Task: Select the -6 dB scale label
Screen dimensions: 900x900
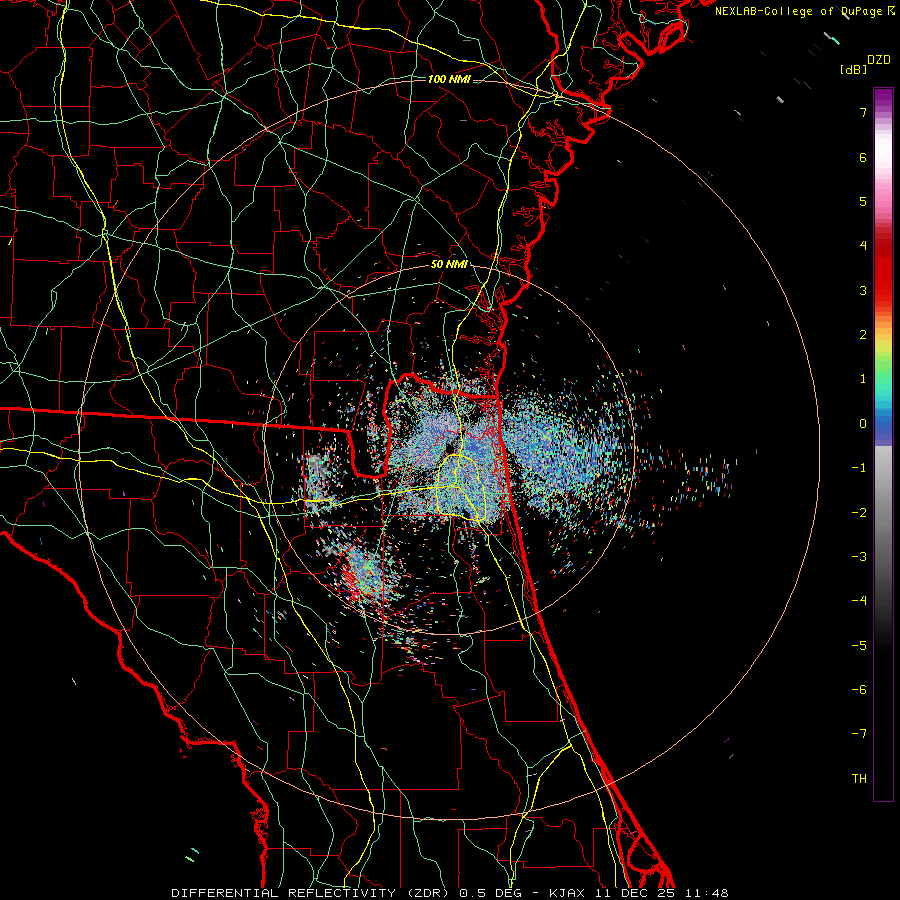Action: (859, 689)
